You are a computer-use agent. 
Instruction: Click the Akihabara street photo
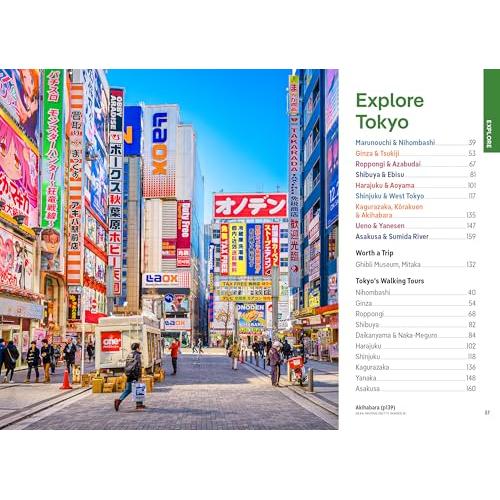pyautogui.click(x=169, y=249)
